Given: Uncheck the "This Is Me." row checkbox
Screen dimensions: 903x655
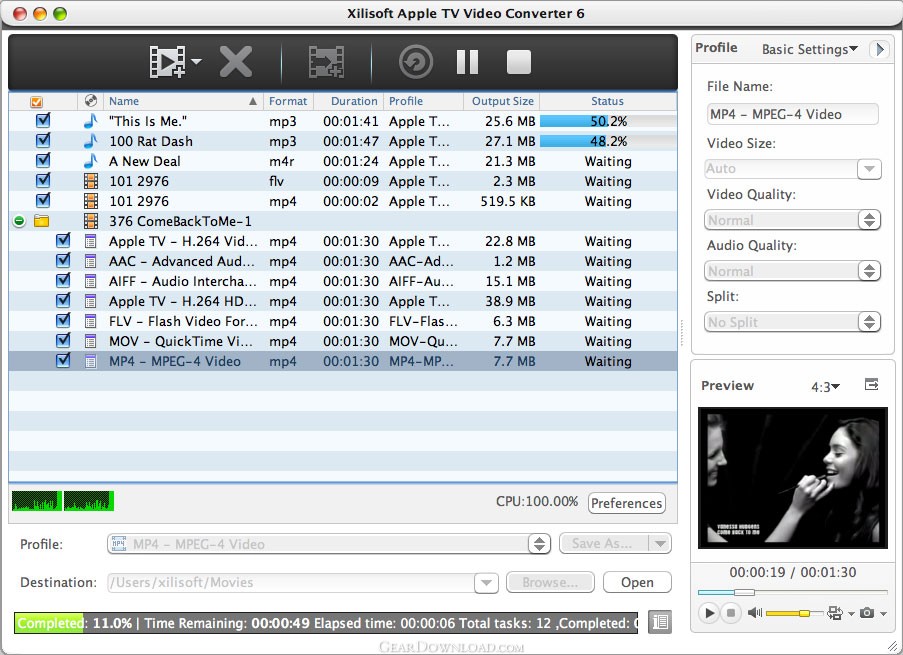Looking at the screenshot, I should pyautogui.click(x=43, y=120).
